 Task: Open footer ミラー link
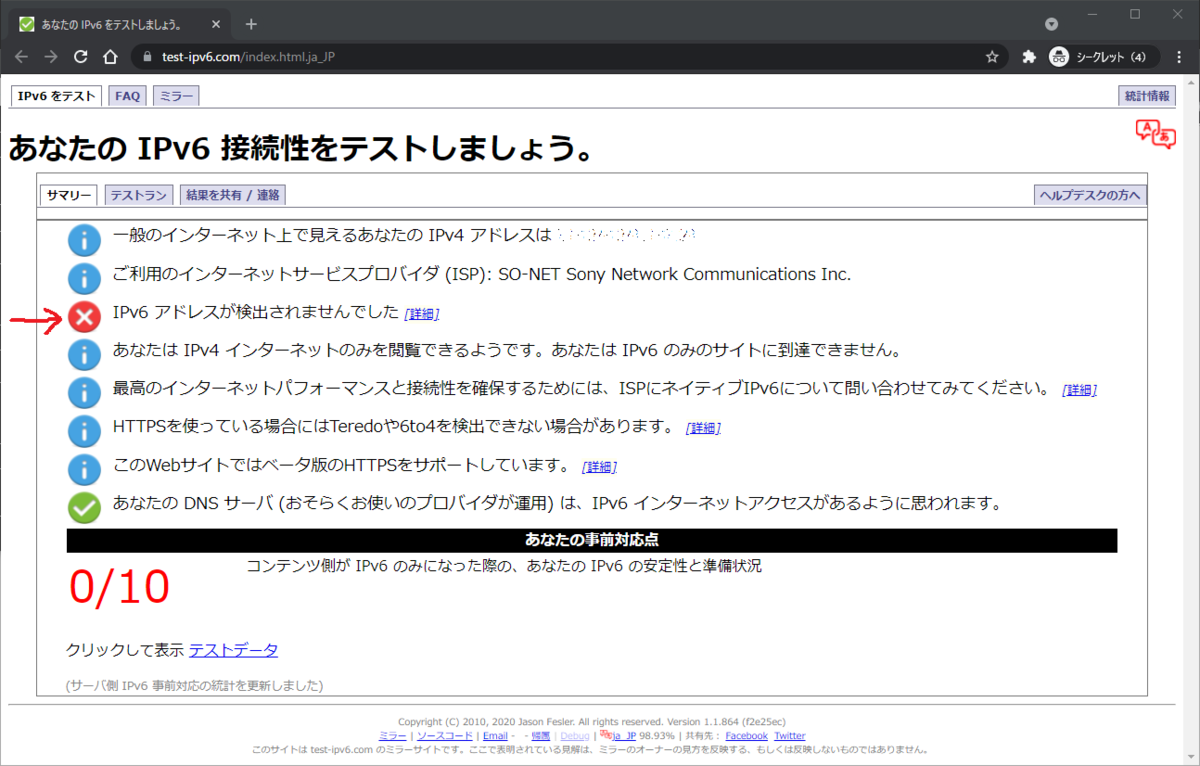coord(394,736)
